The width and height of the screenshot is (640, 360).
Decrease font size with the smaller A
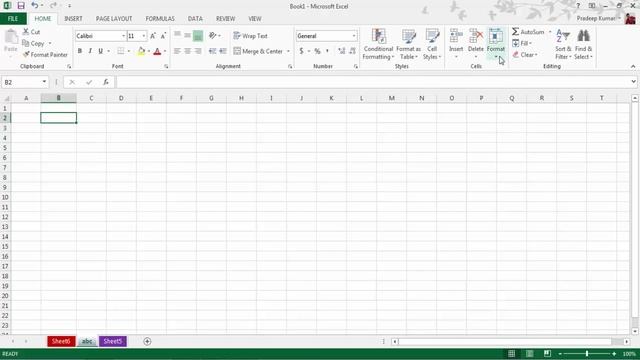163,36
